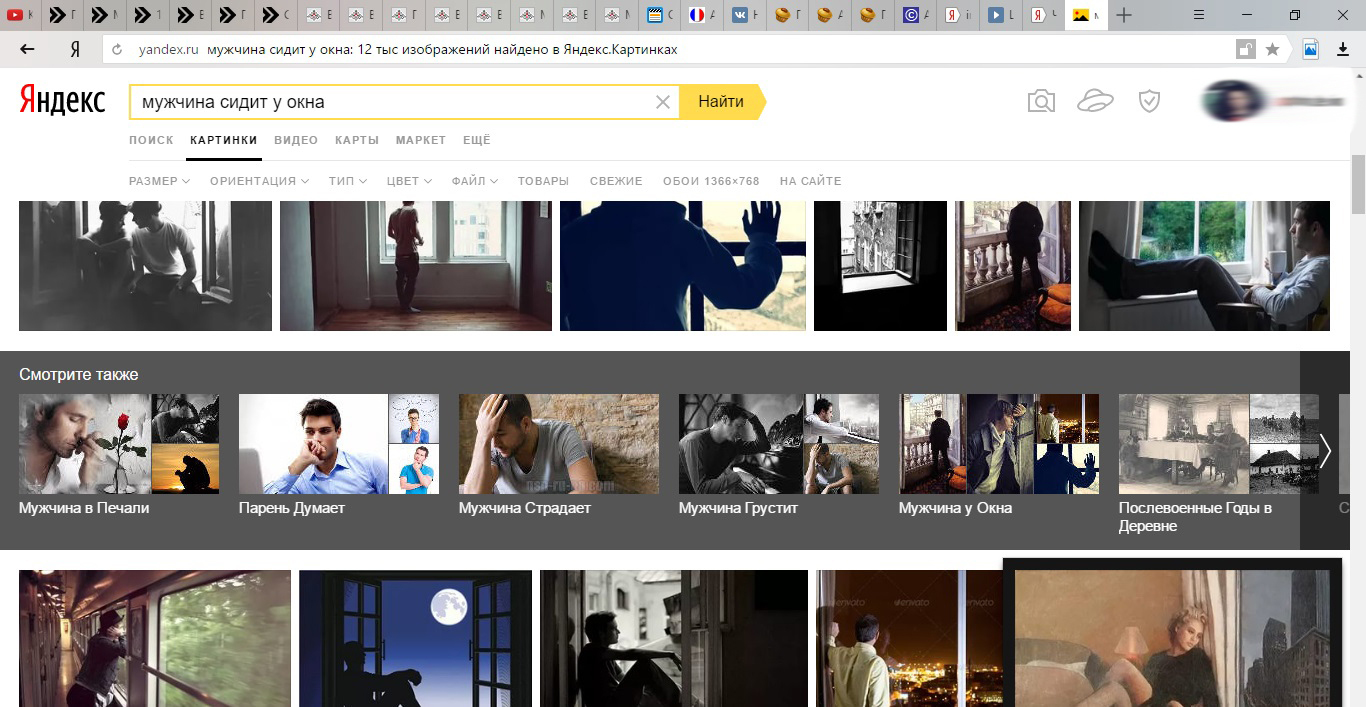
Task: Clear the search query with X
Action: pyautogui.click(x=662, y=102)
